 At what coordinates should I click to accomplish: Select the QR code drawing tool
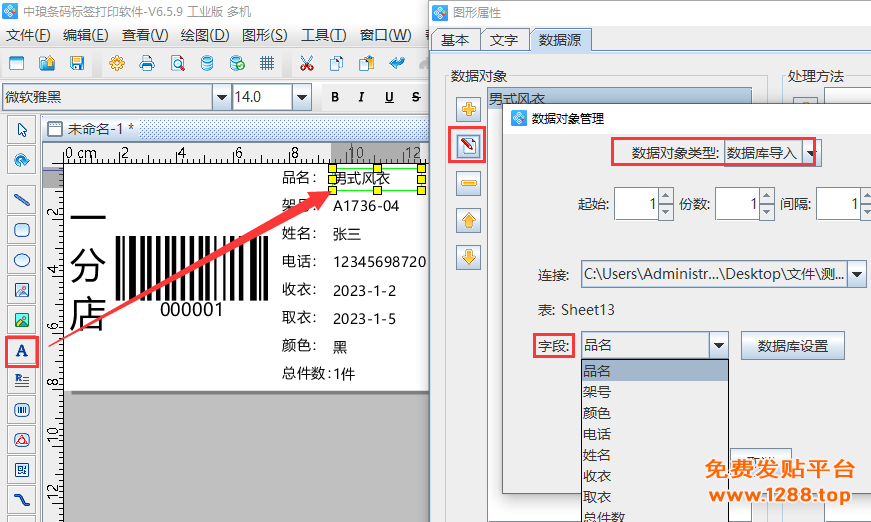(x=22, y=470)
